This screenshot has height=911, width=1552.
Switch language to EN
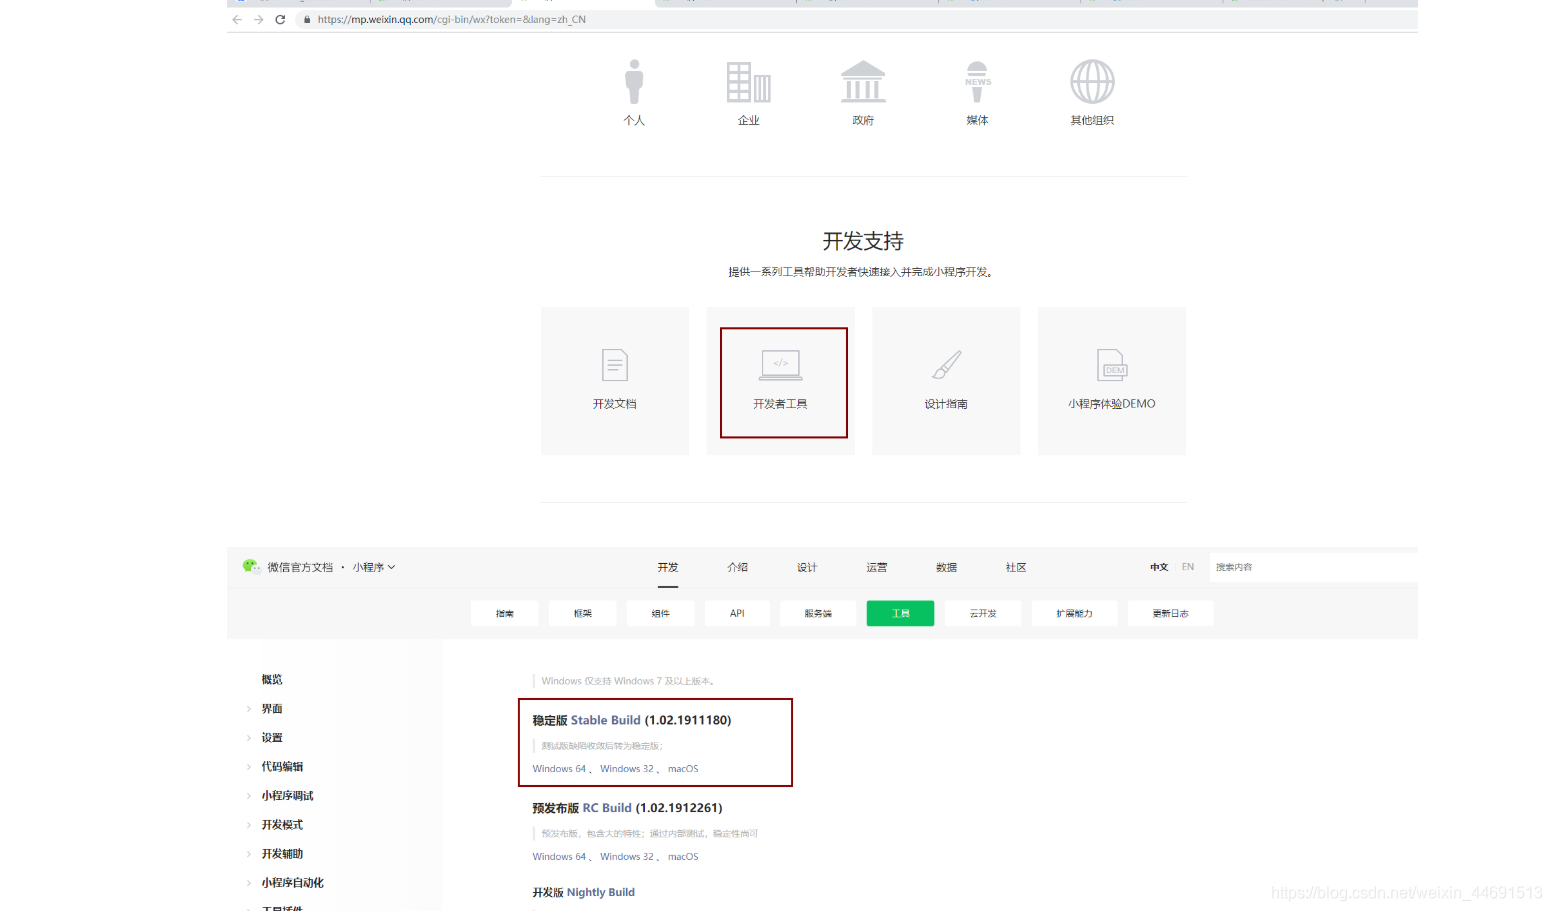click(x=1188, y=567)
